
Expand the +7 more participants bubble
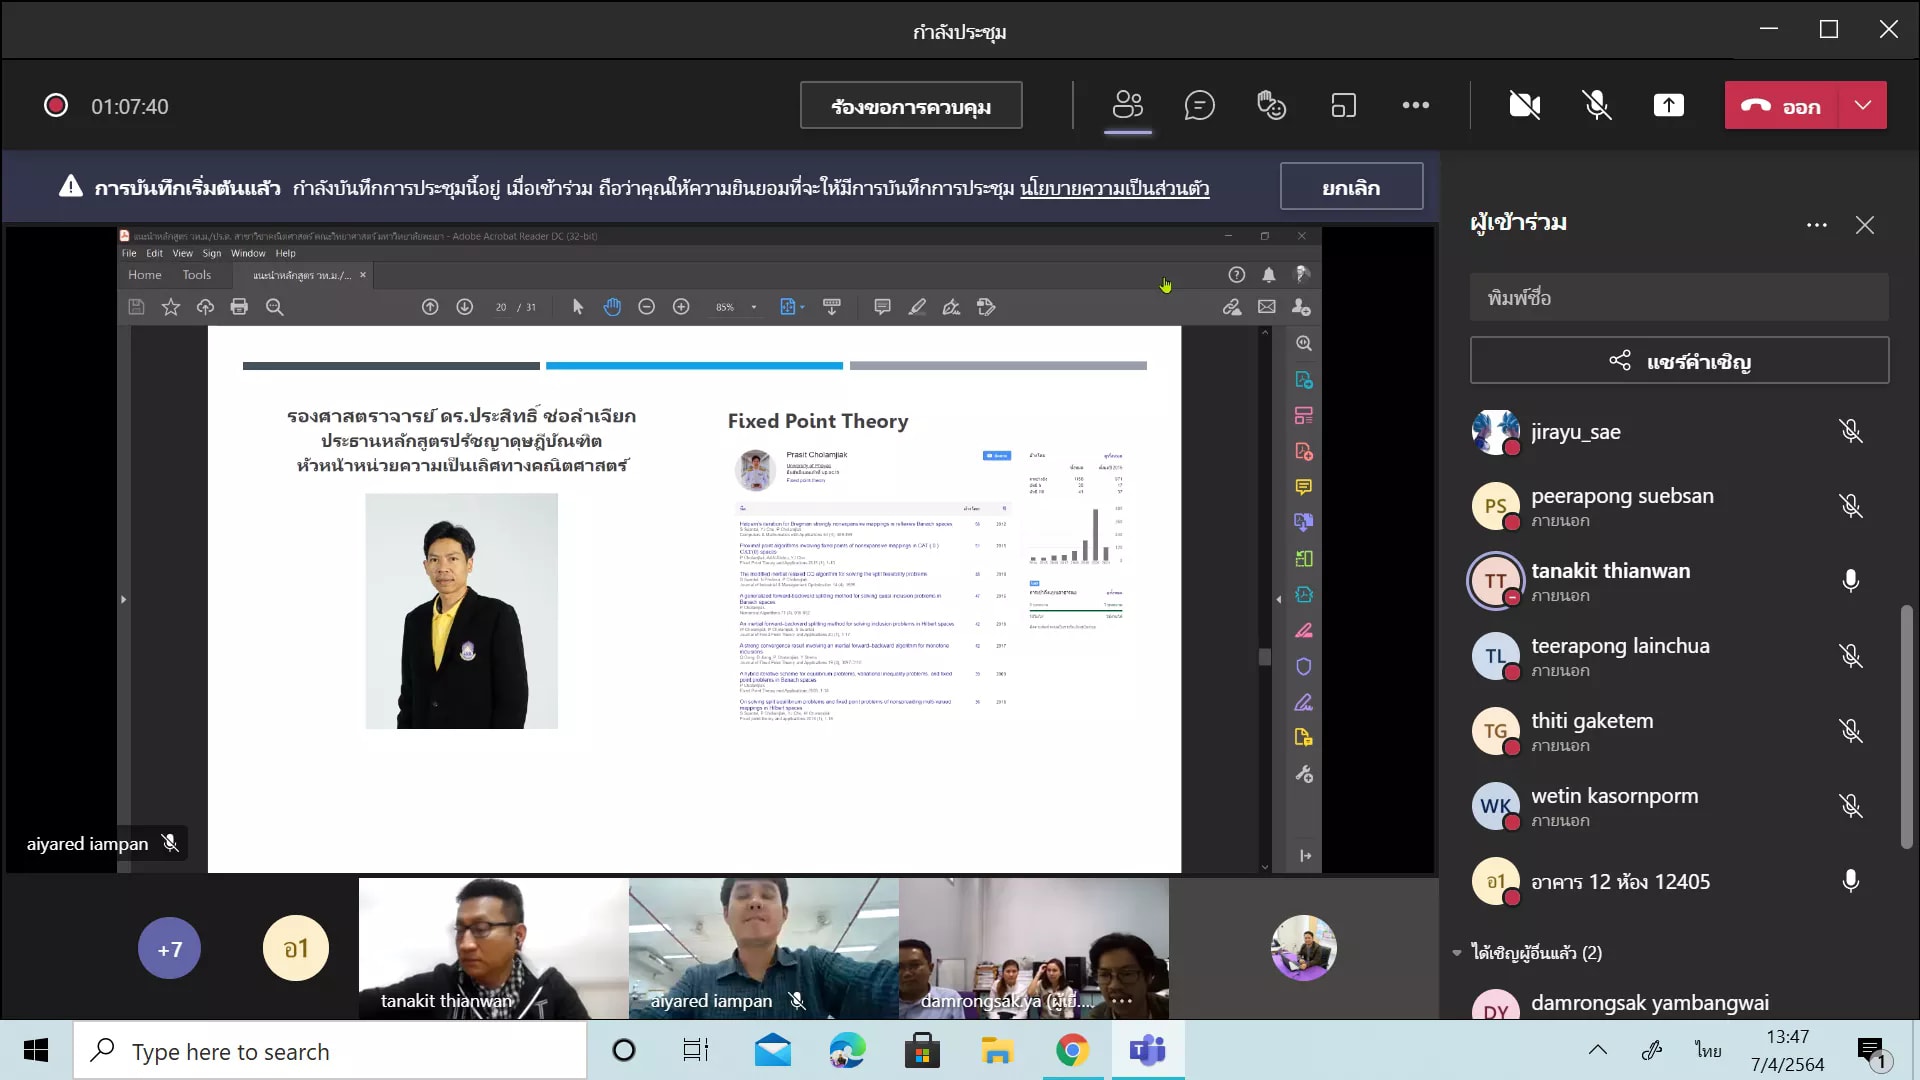pos(169,948)
